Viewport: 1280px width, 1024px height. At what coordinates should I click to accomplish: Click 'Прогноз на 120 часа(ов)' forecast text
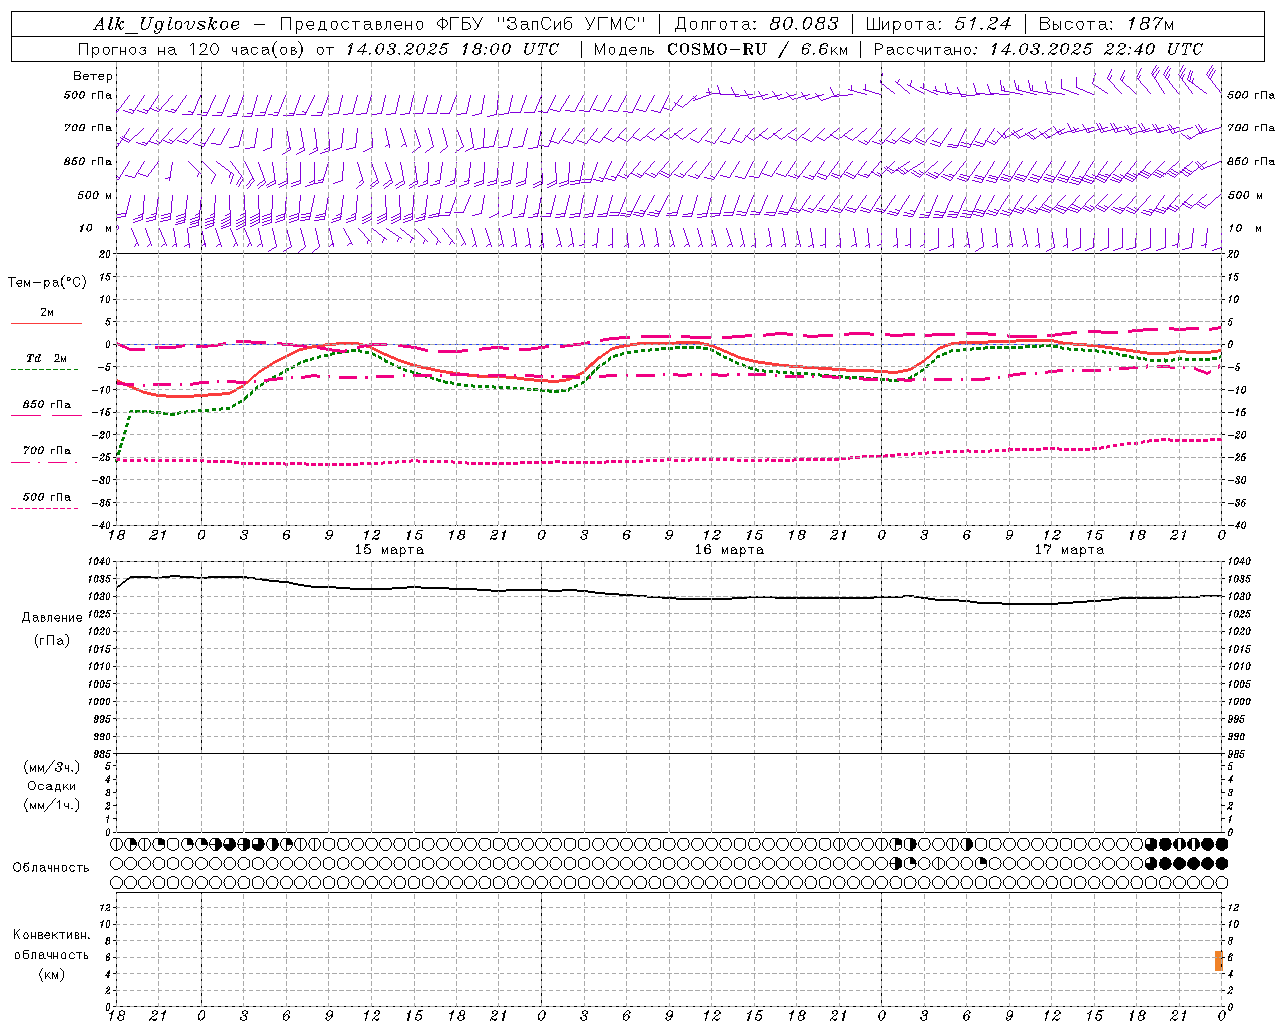(192, 49)
